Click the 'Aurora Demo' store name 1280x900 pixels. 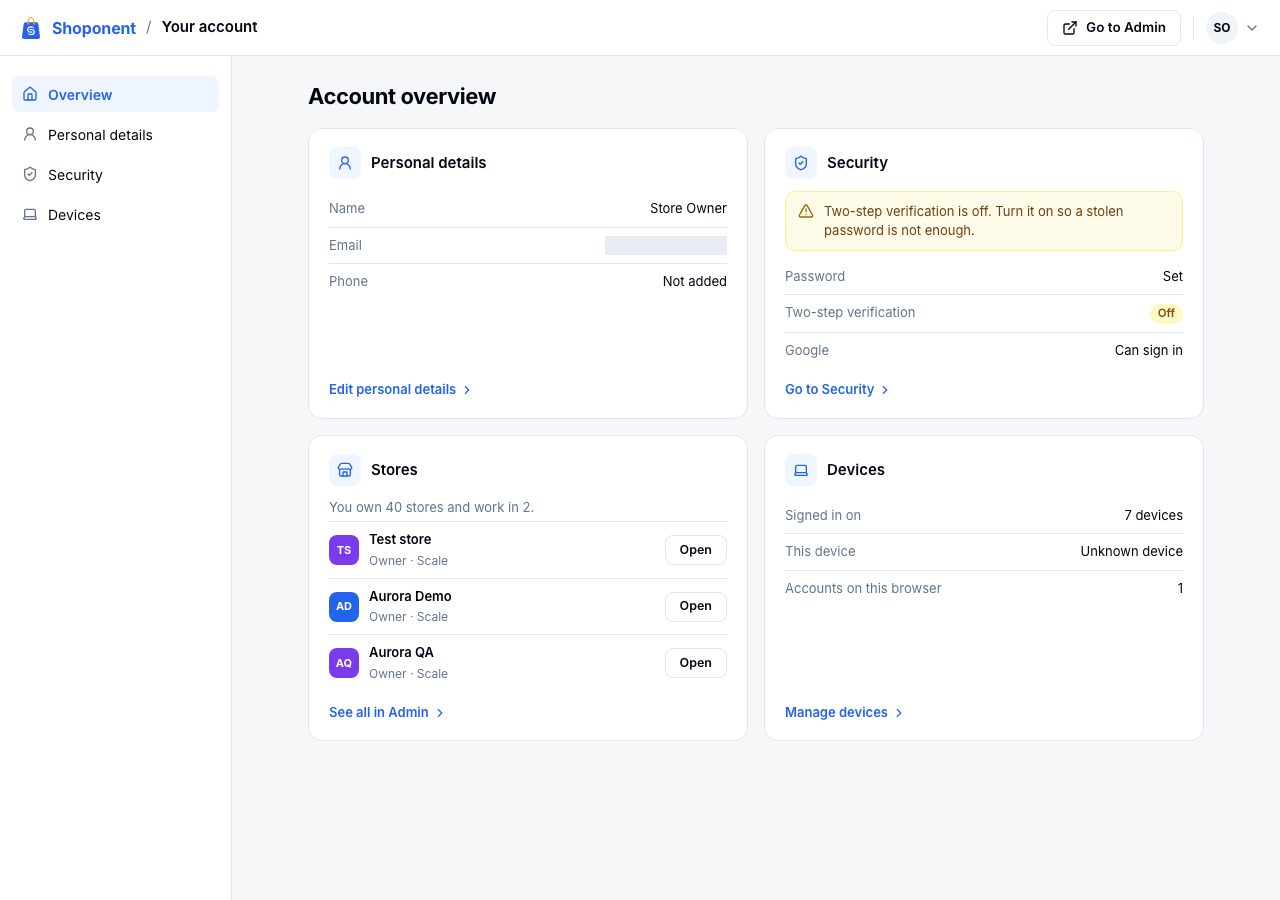[410, 596]
